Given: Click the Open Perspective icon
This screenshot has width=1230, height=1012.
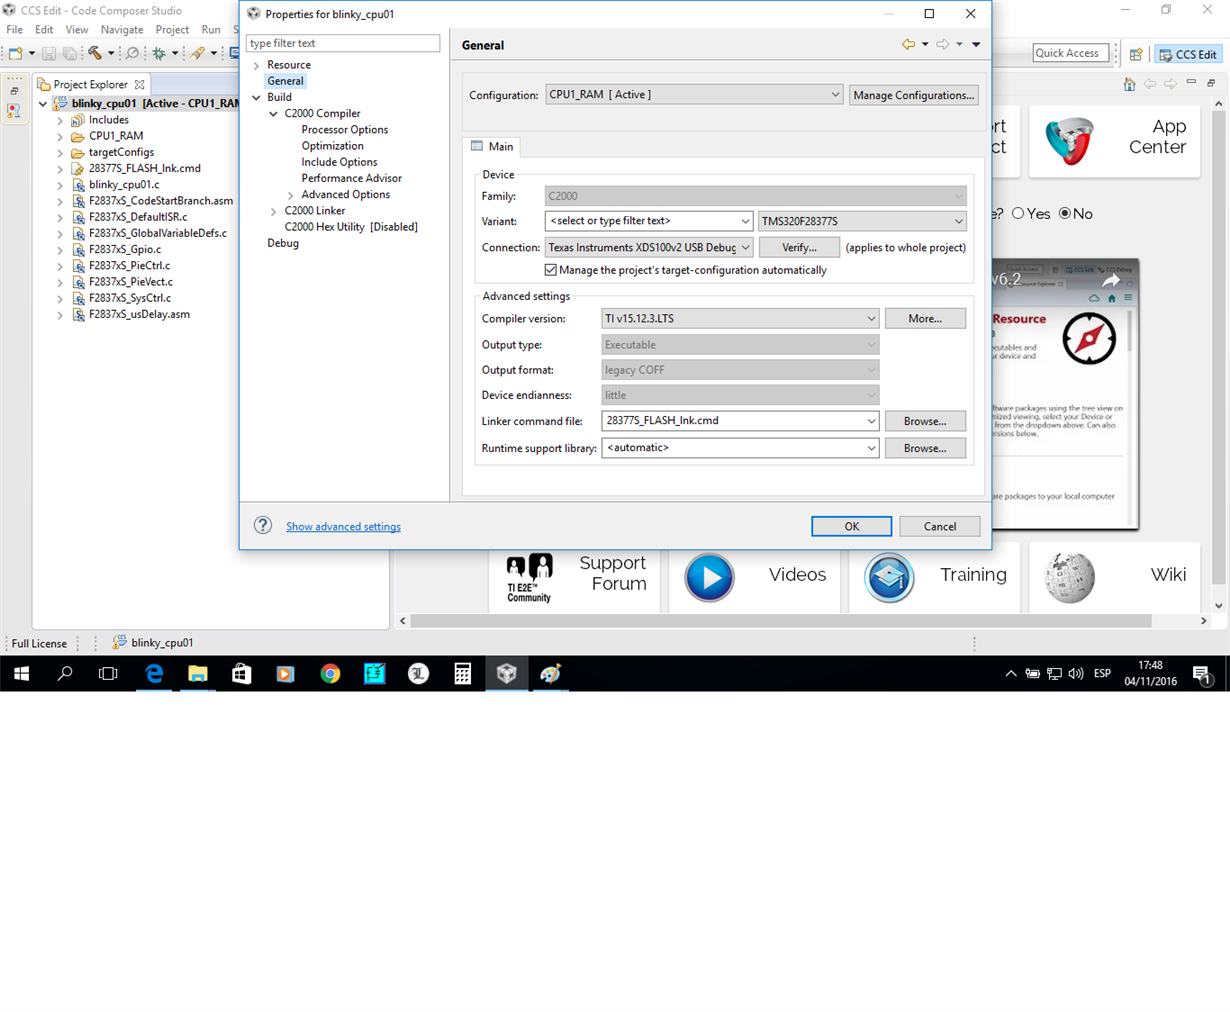Looking at the screenshot, I should [1136, 54].
